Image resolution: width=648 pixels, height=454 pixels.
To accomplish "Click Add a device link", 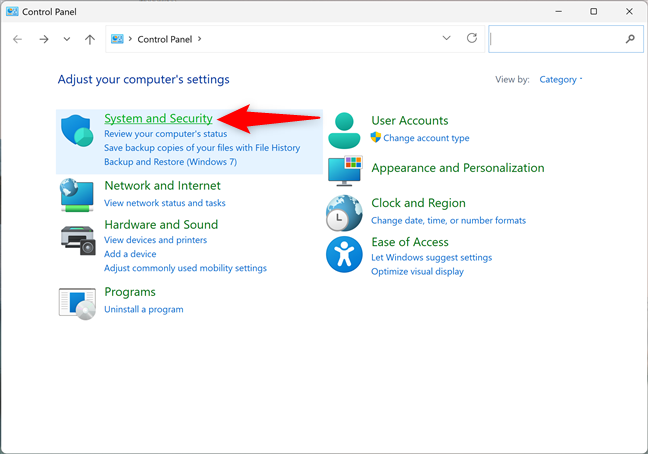I will (x=130, y=254).
